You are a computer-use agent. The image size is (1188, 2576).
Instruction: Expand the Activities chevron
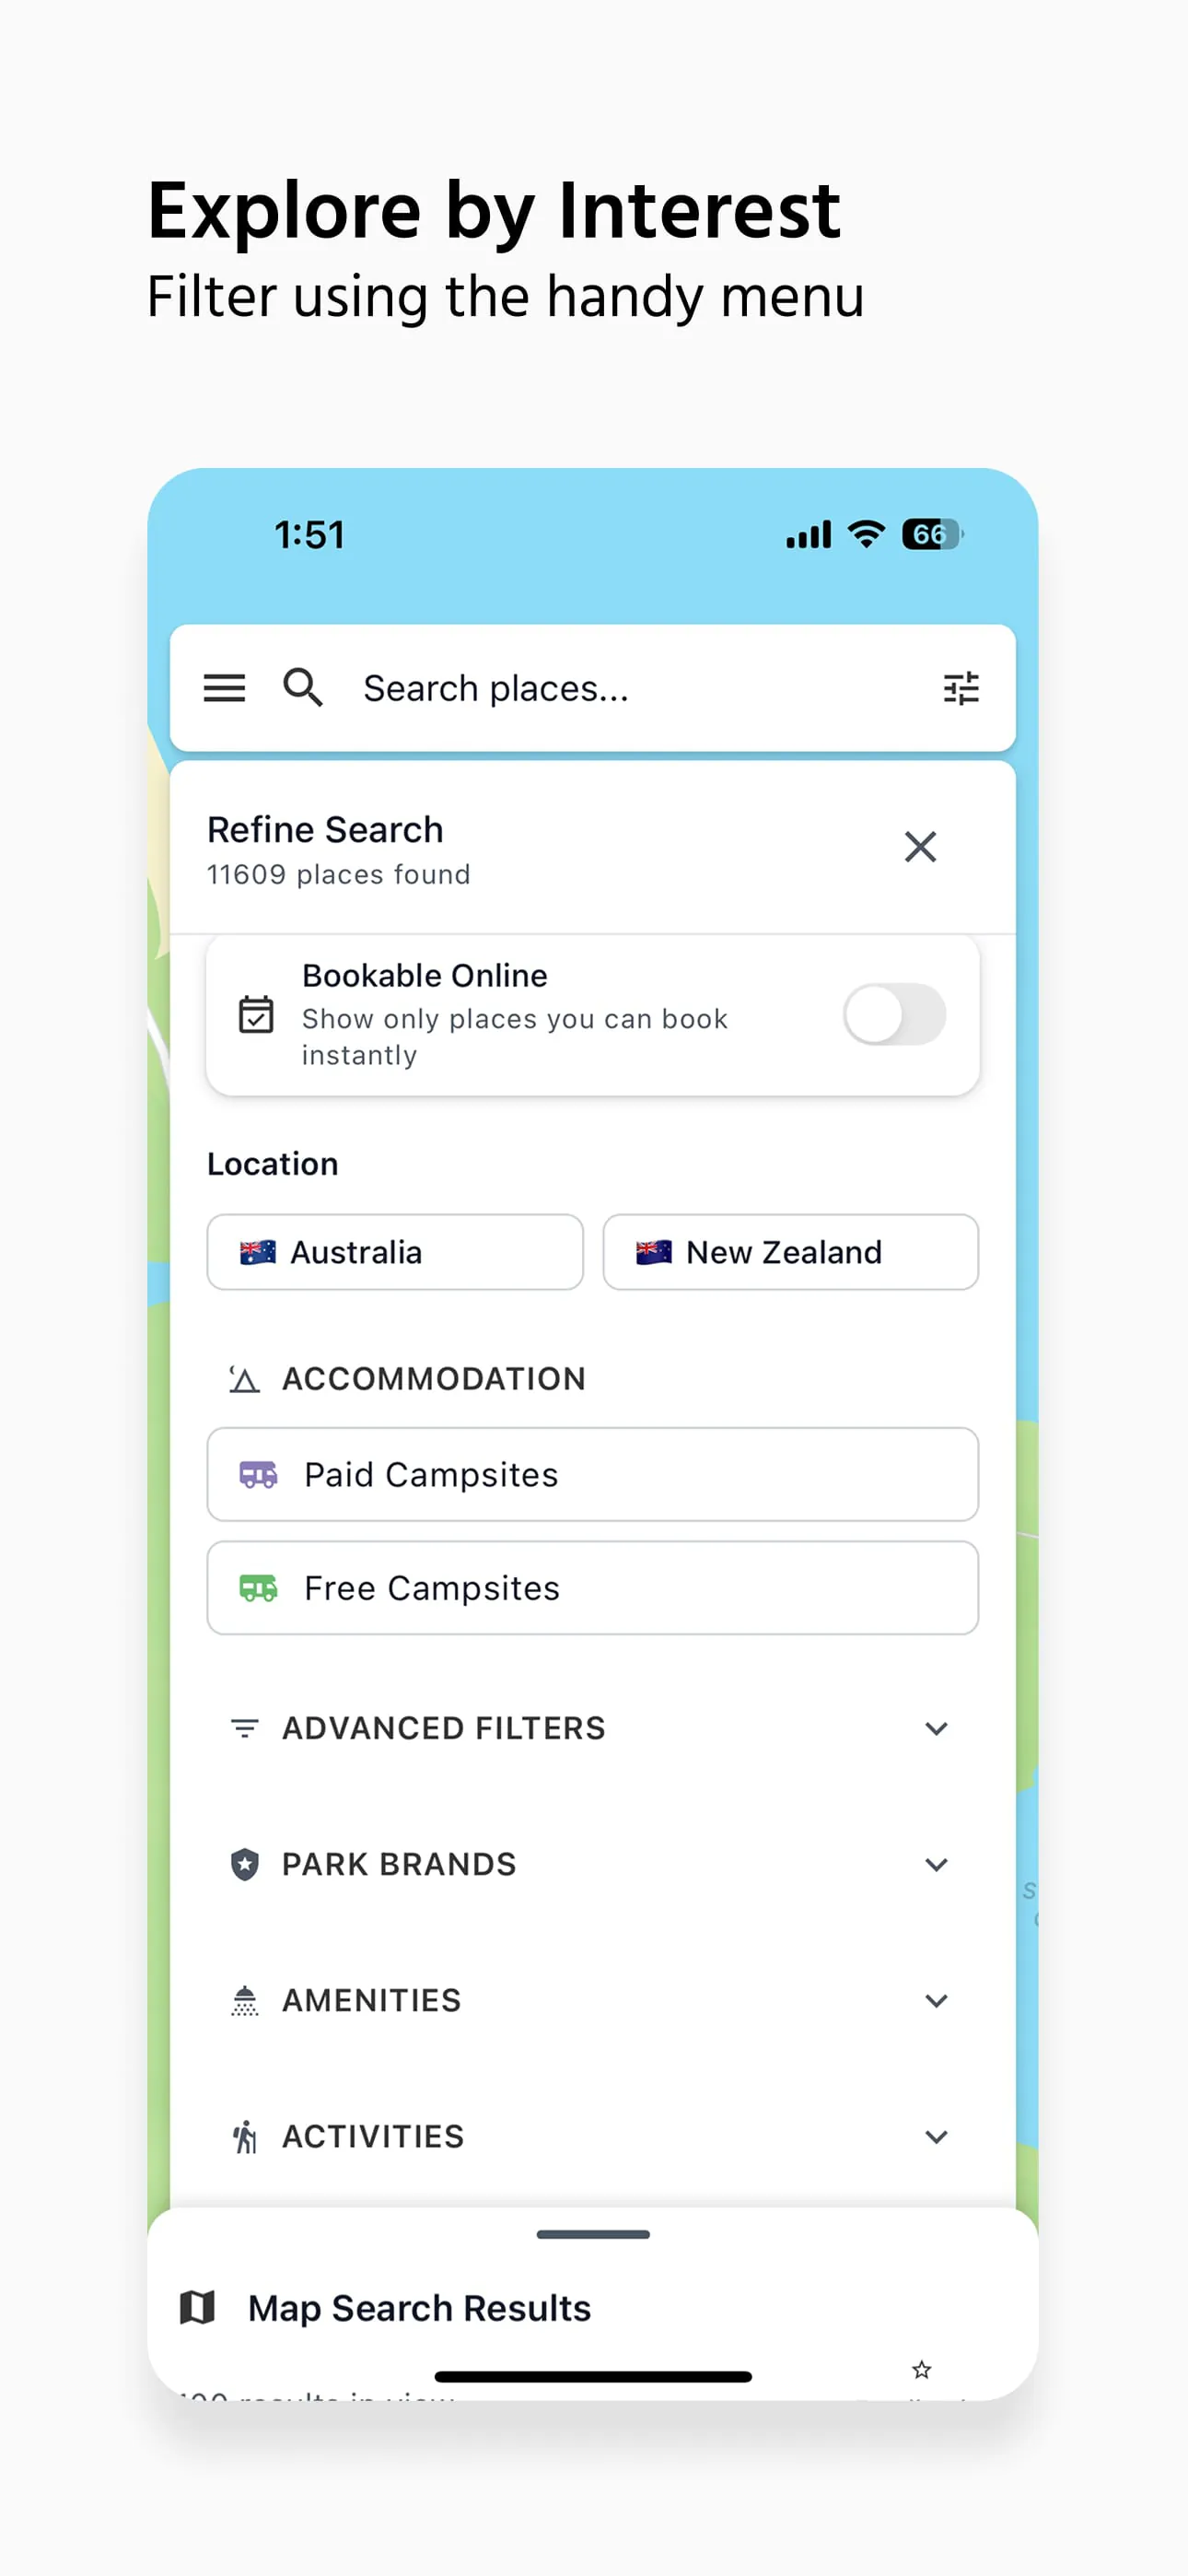pos(936,2136)
